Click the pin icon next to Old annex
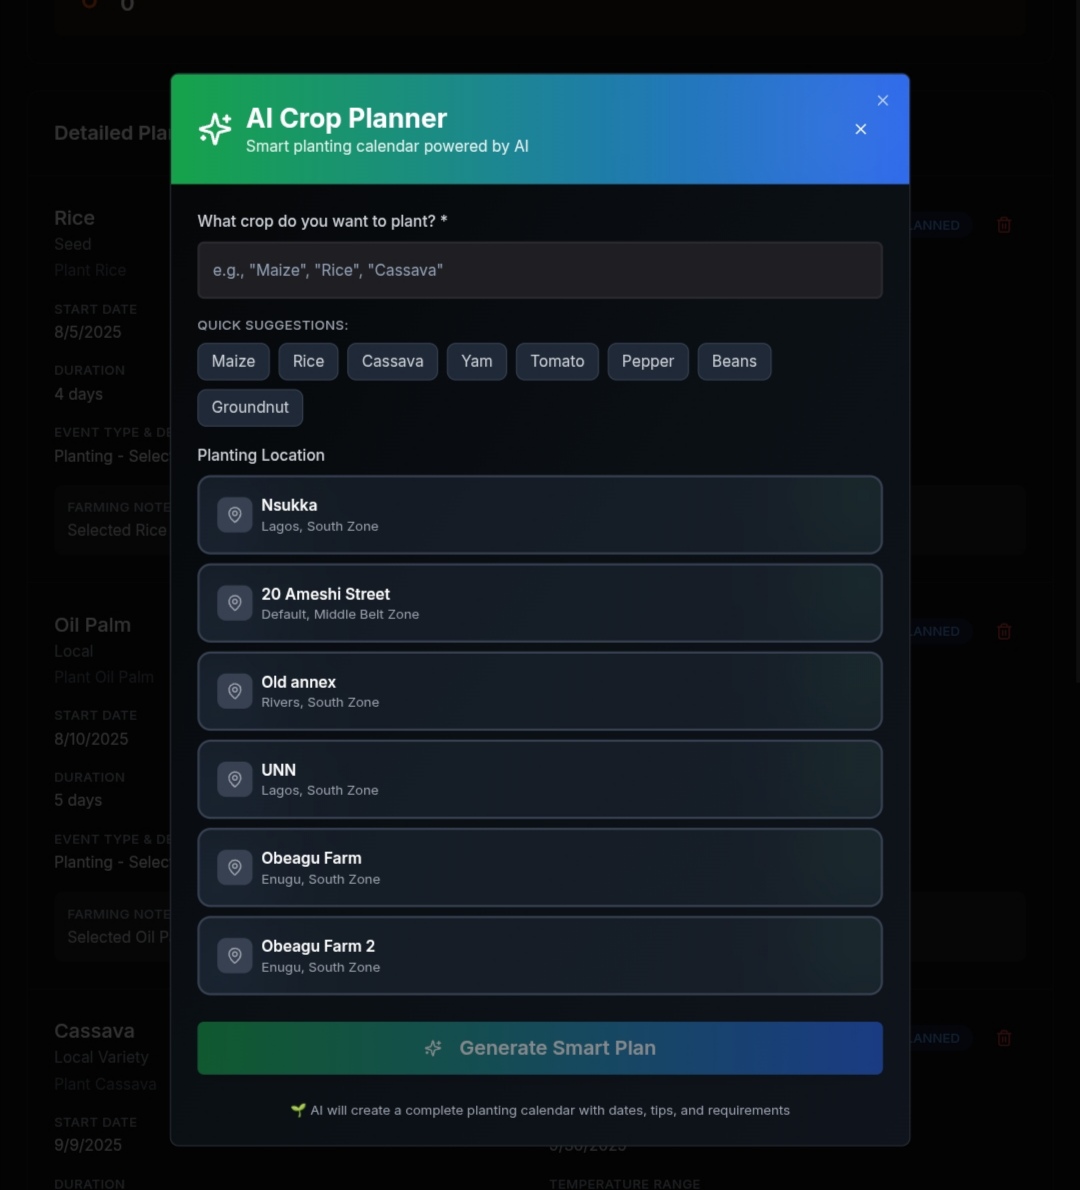1080x1190 pixels. pos(235,691)
